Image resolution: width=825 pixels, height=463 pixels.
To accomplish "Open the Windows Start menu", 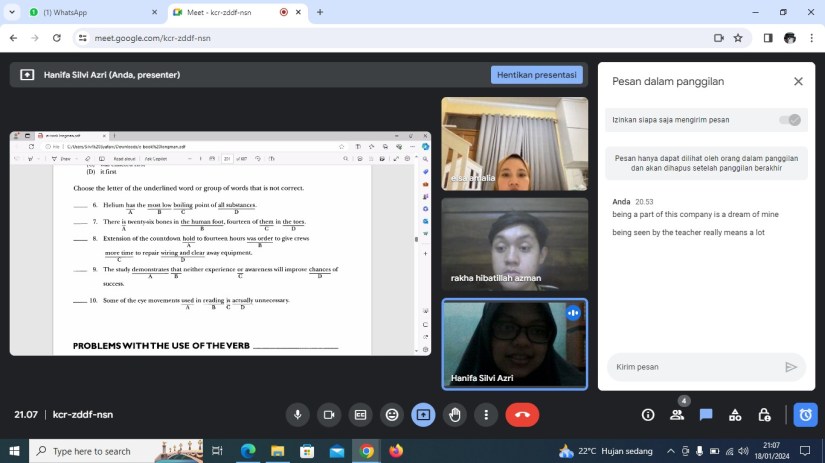I will (14, 451).
